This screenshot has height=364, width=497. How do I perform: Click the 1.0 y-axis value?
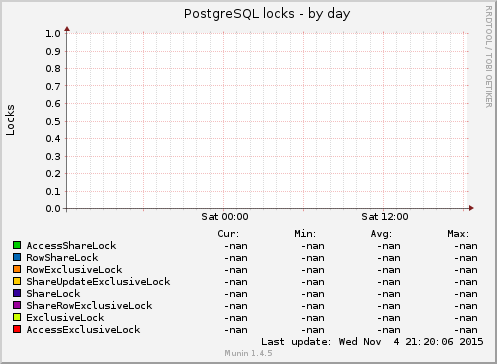tap(53, 33)
